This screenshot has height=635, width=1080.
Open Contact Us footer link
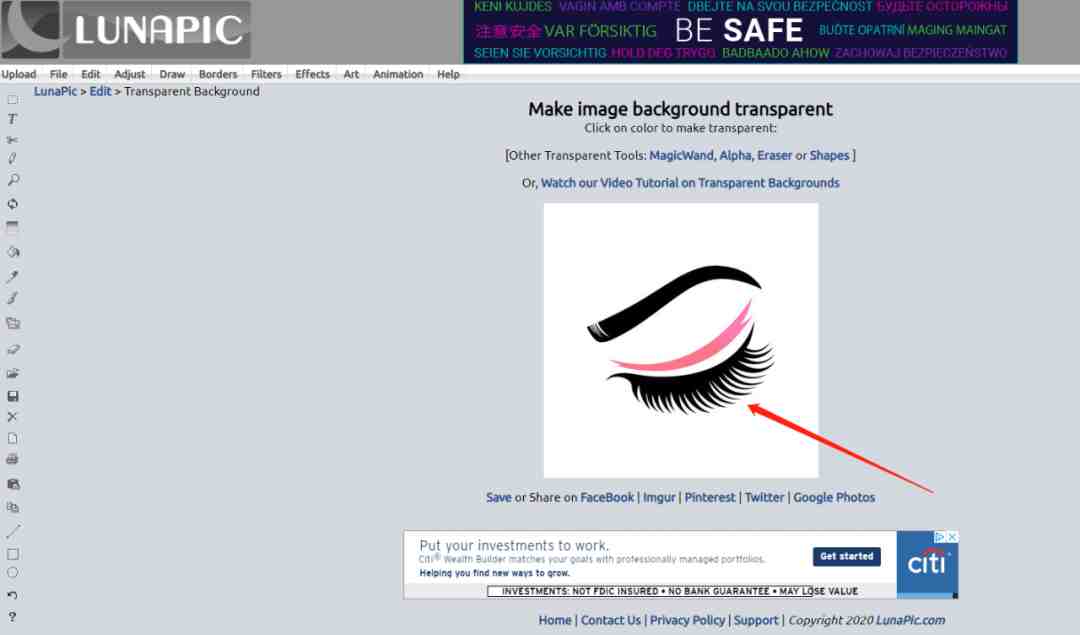pos(611,621)
